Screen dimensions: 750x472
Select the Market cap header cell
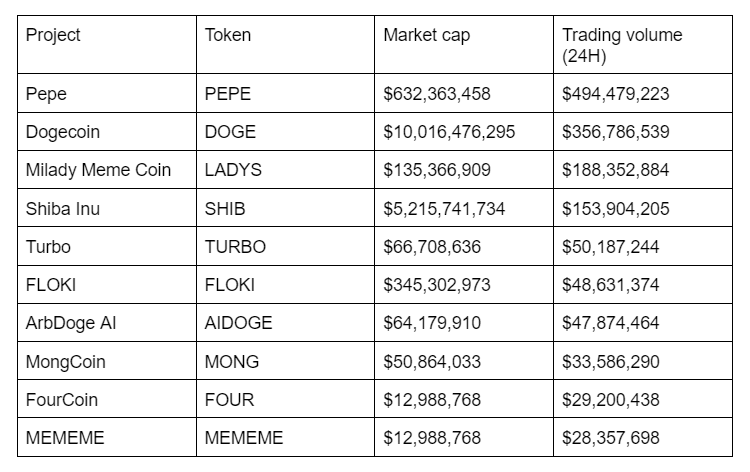pyautogui.click(x=464, y=44)
